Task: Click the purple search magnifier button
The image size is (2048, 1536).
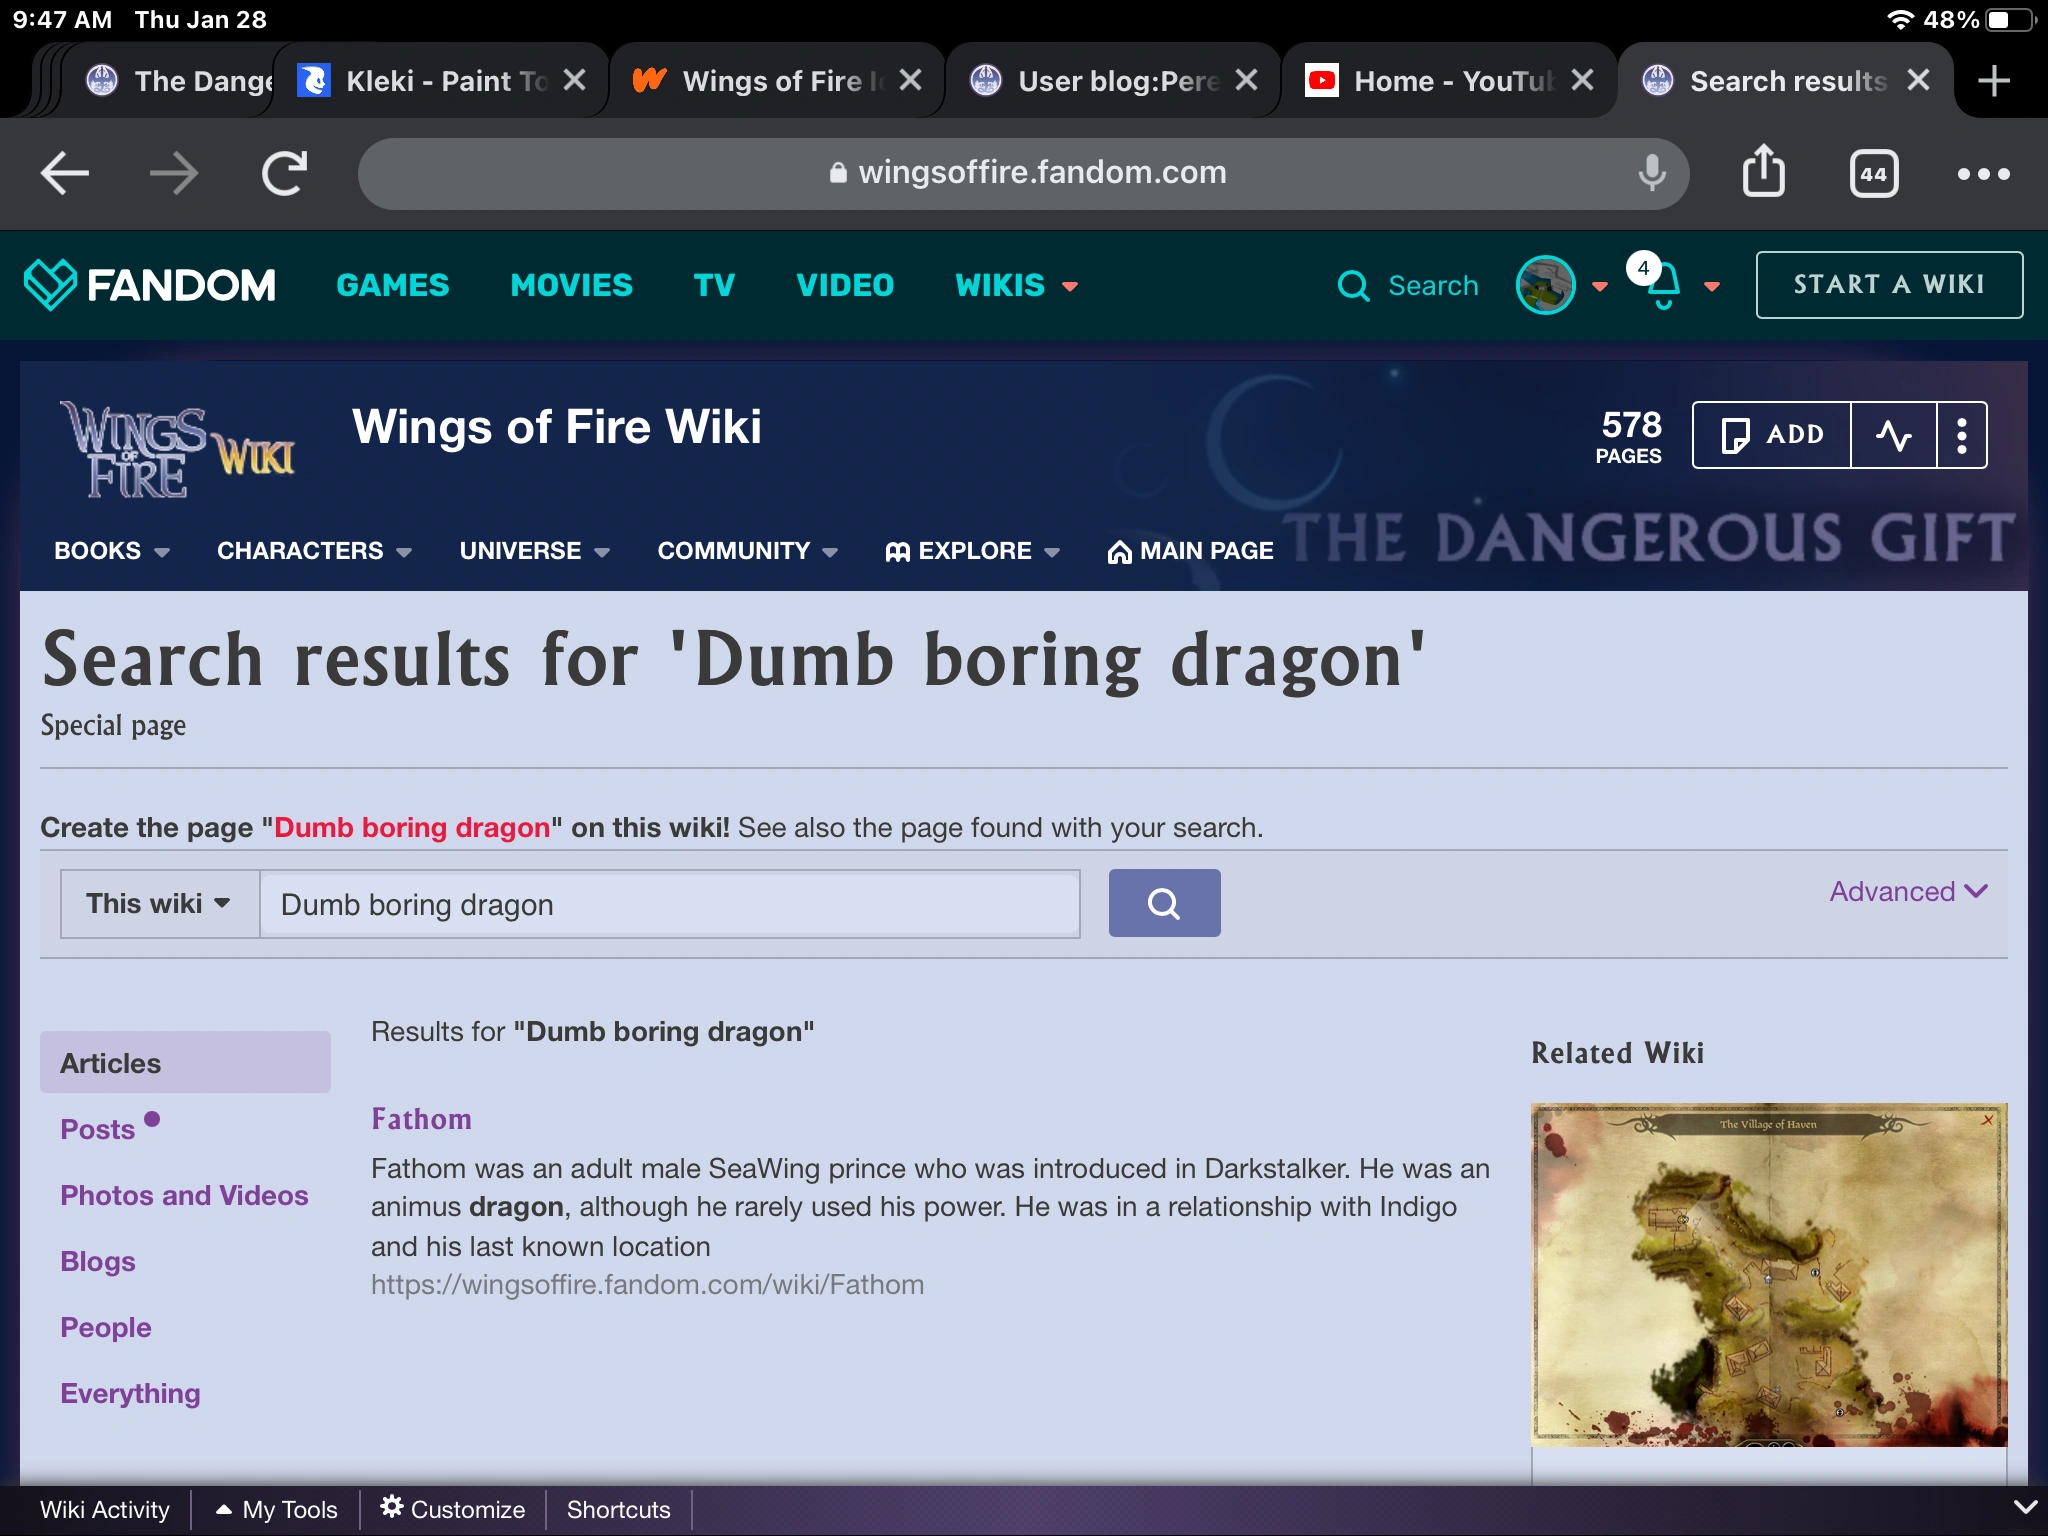Action: click(x=1164, y=902)
